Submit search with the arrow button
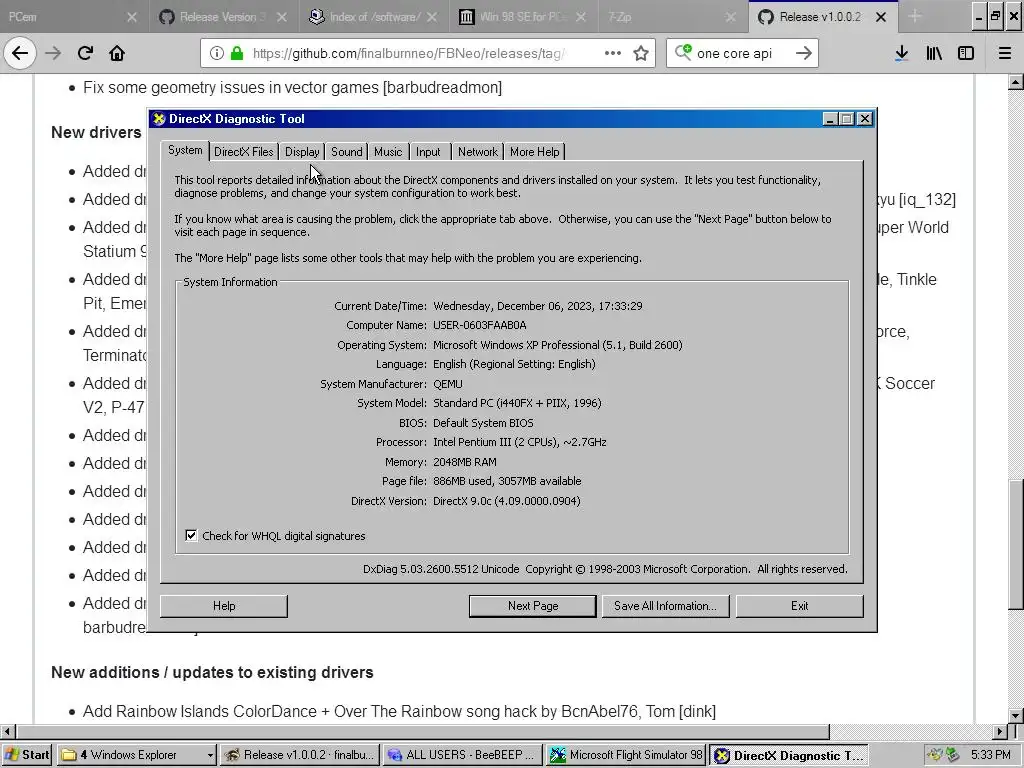1024x768 pixels. [x=804, y=53]
